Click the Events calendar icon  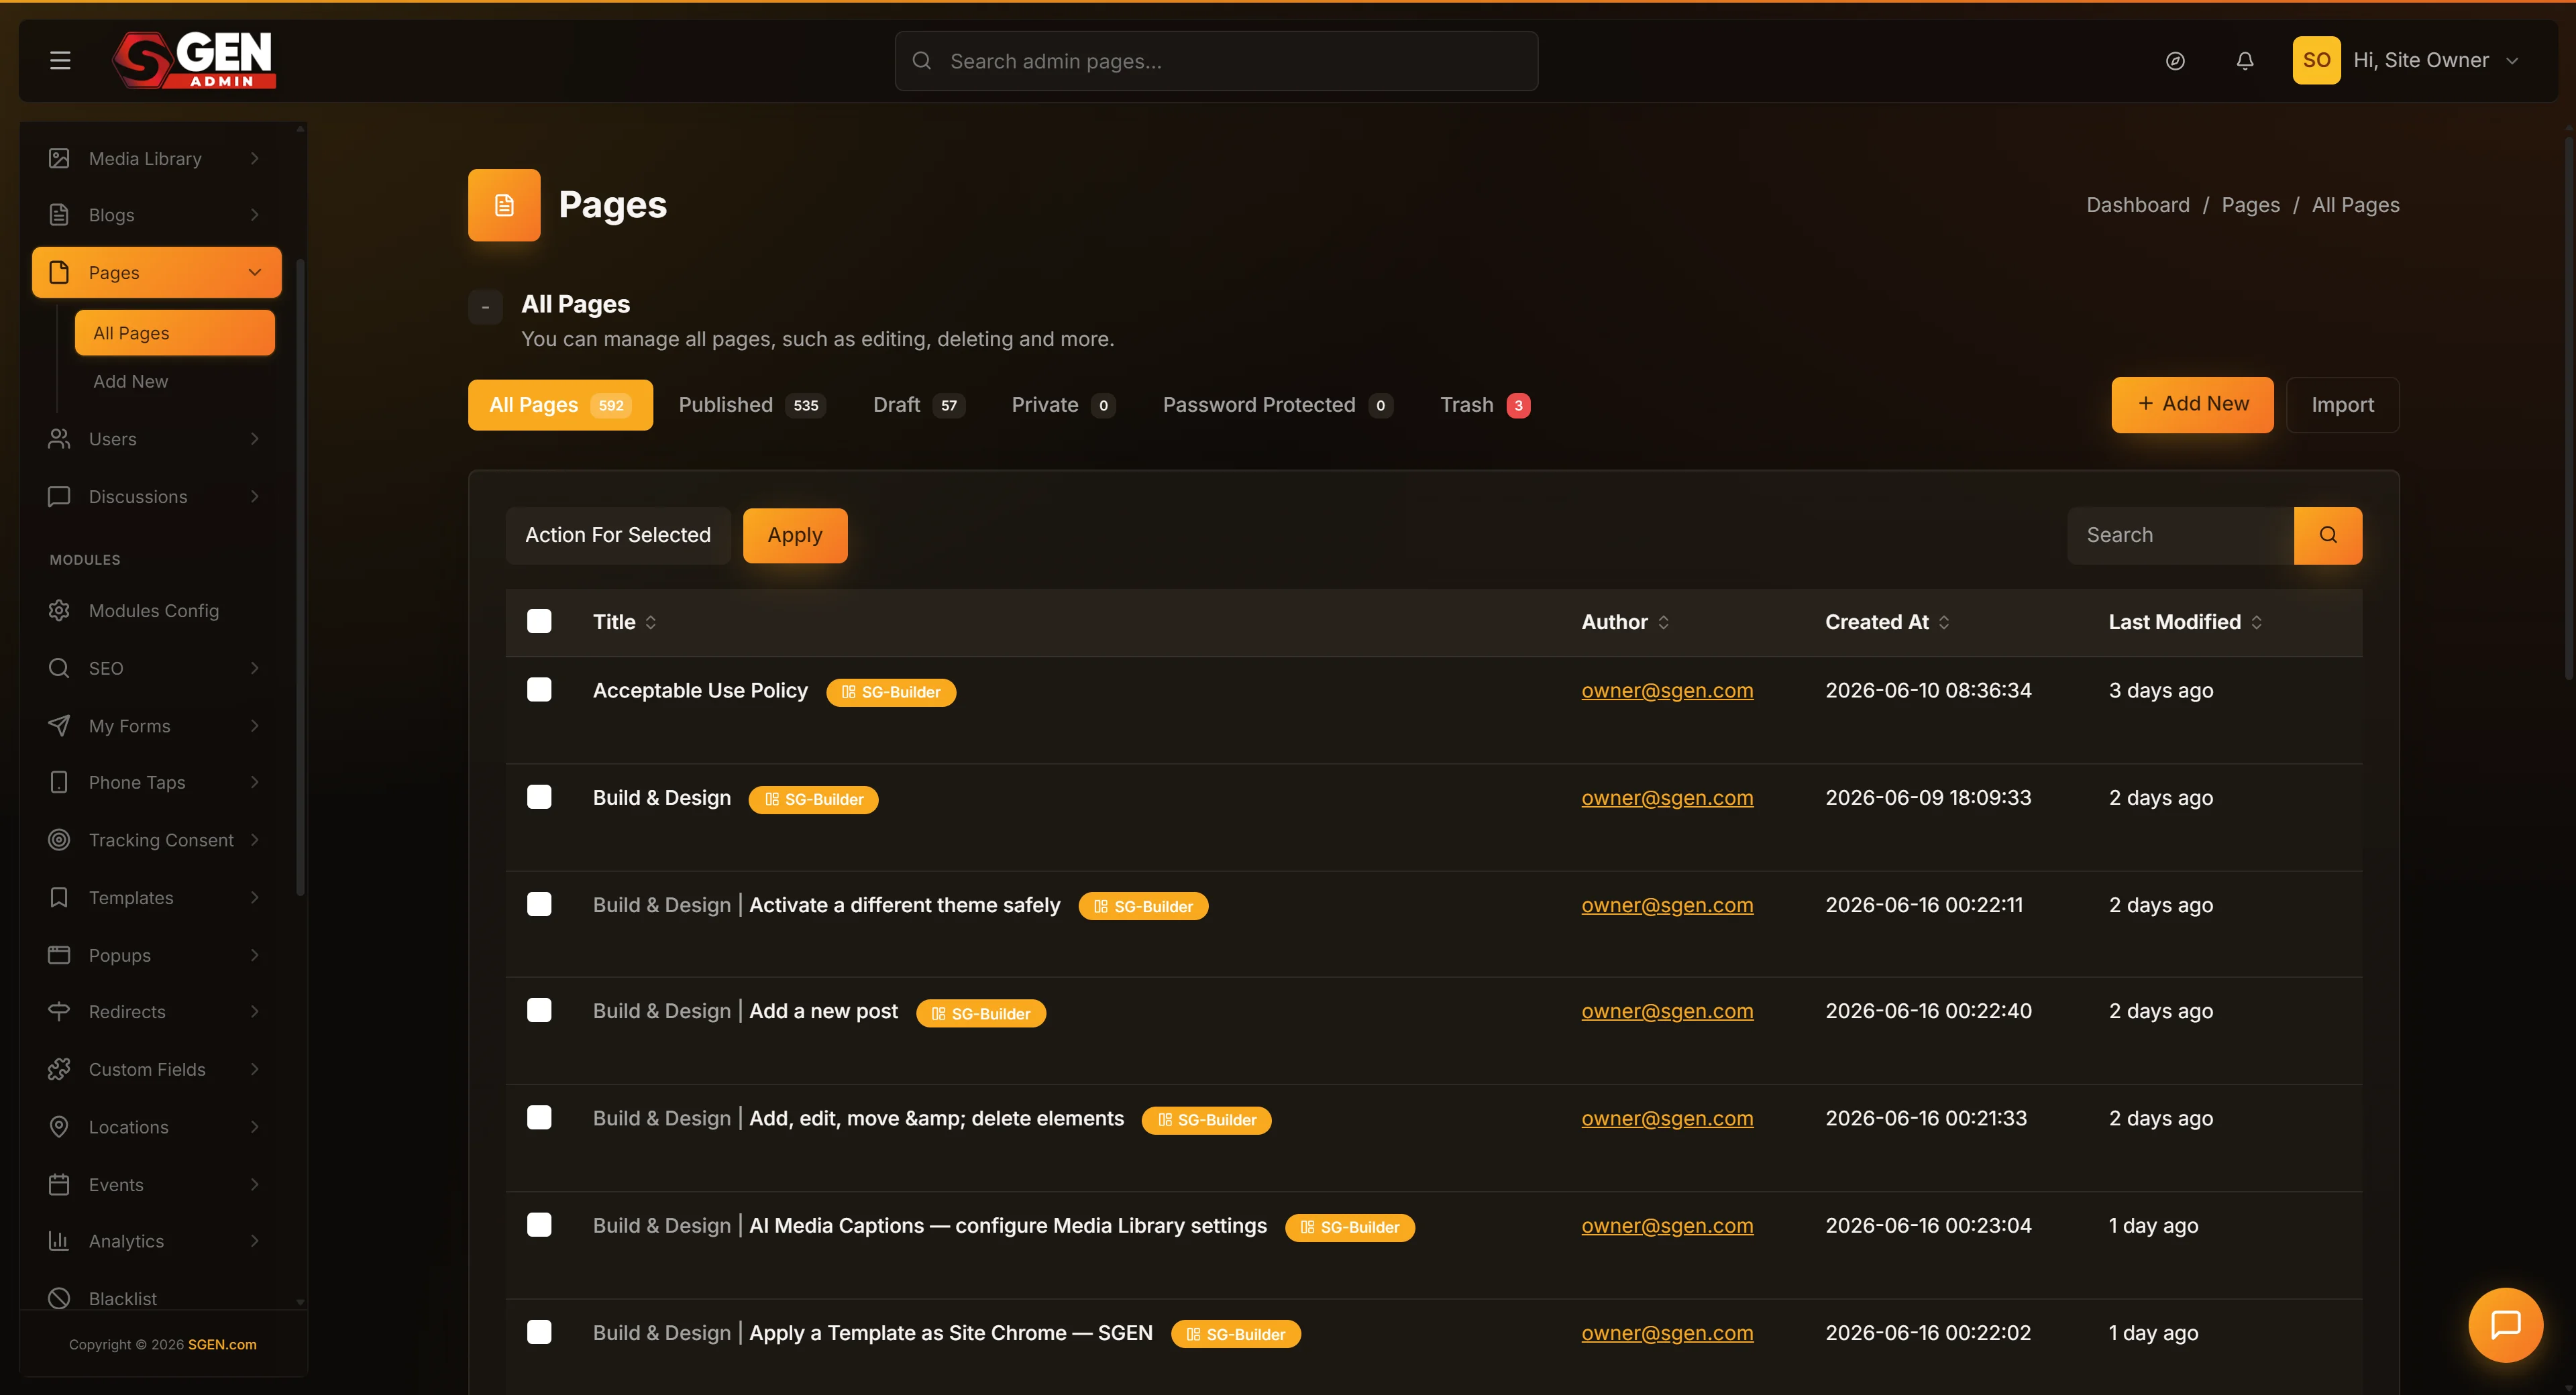(x=59, y=1184)
